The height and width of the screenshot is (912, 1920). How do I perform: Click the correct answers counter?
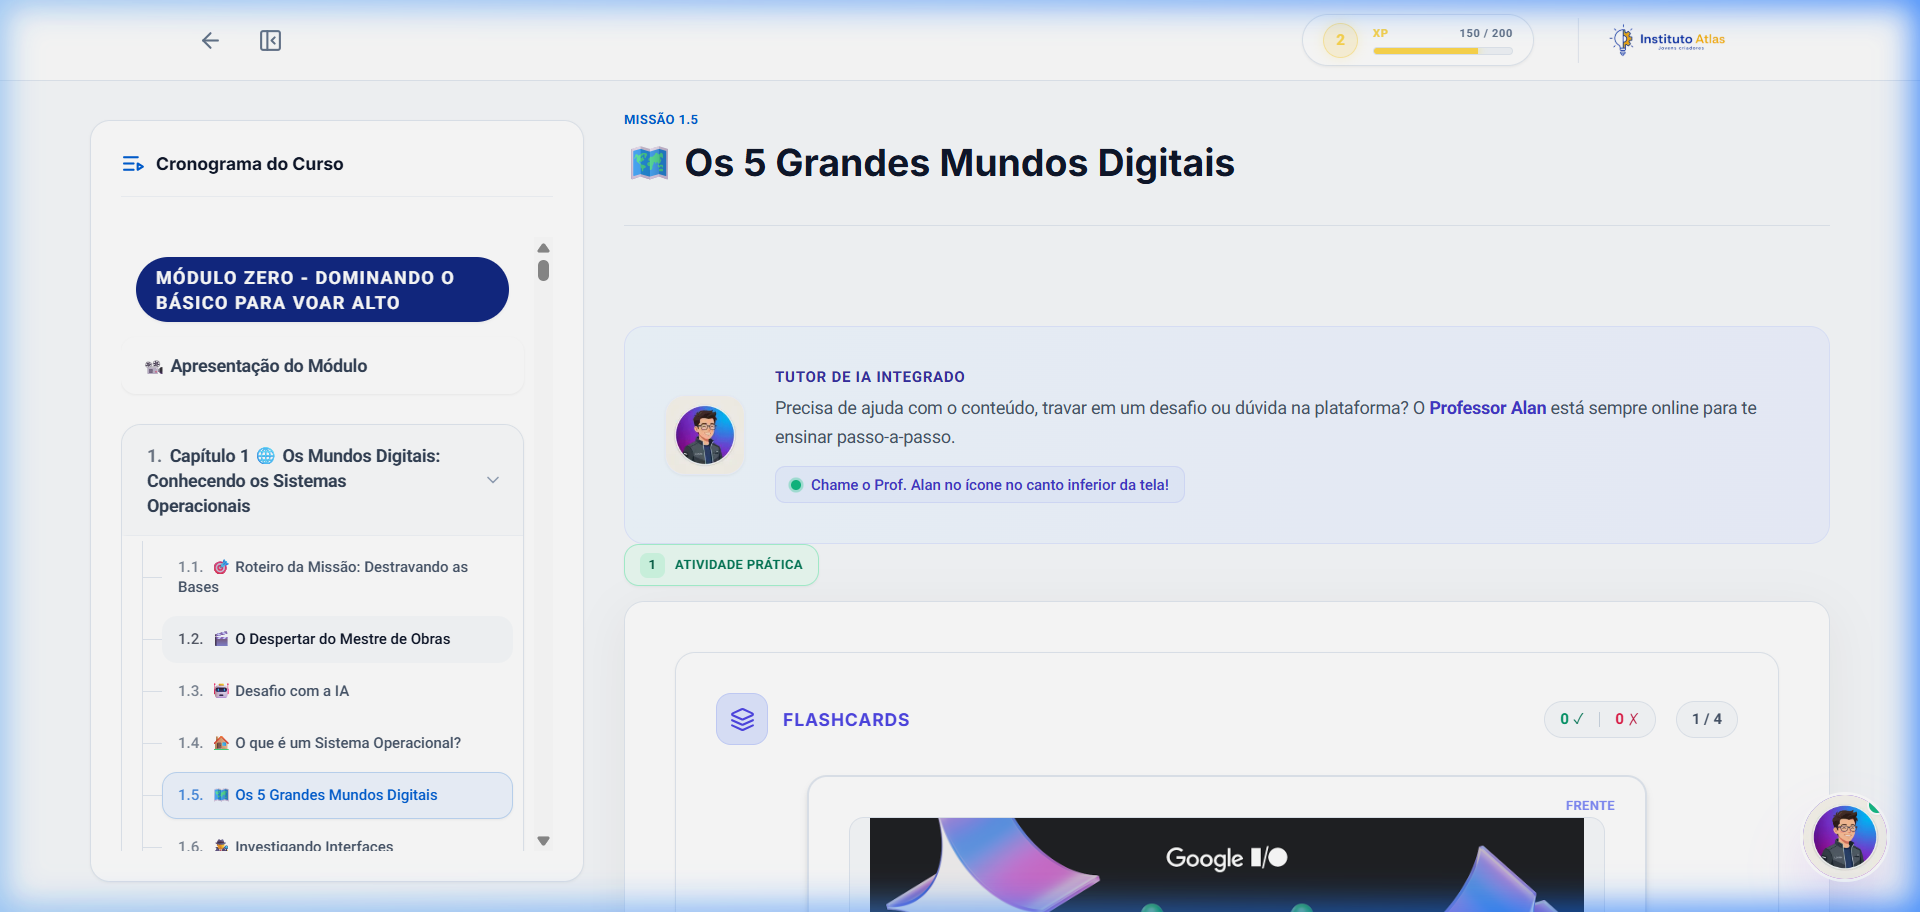point(1571,719)
